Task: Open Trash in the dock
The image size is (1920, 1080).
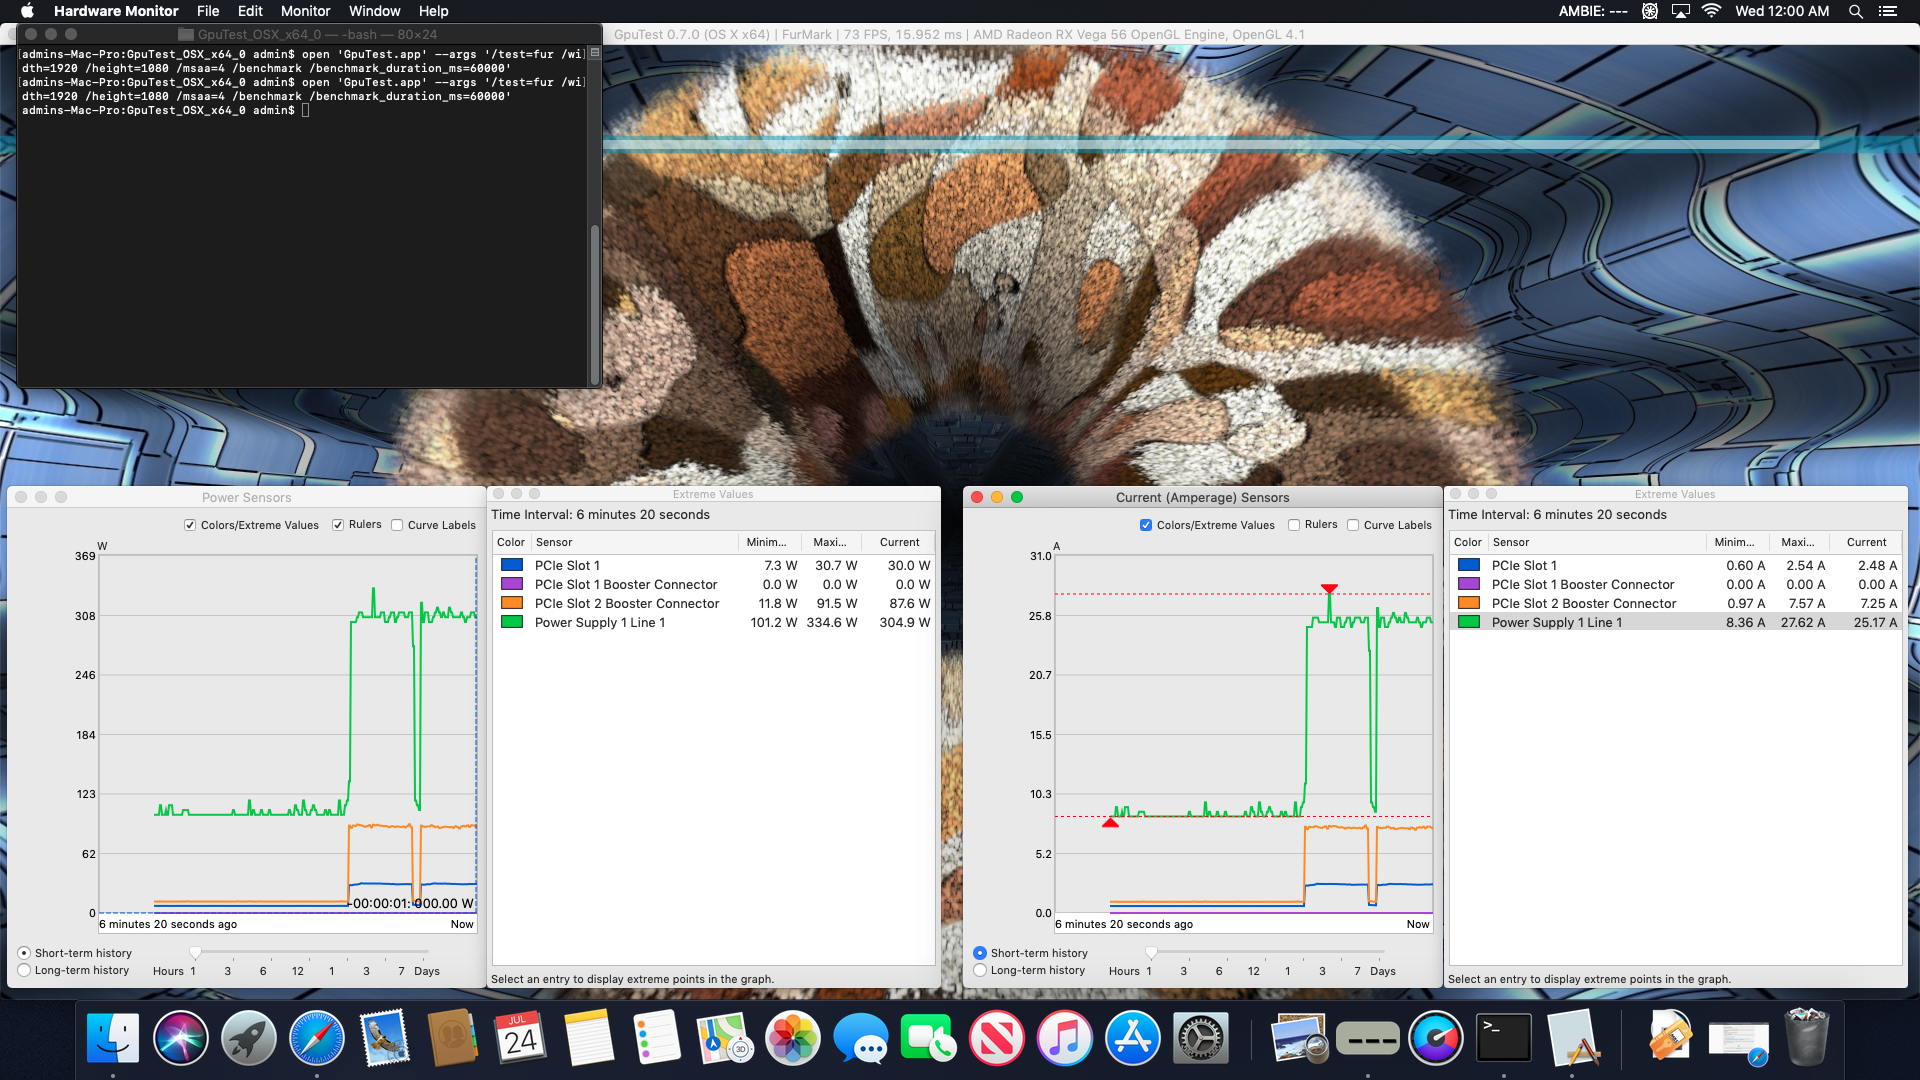Action: point(1807,1038)
